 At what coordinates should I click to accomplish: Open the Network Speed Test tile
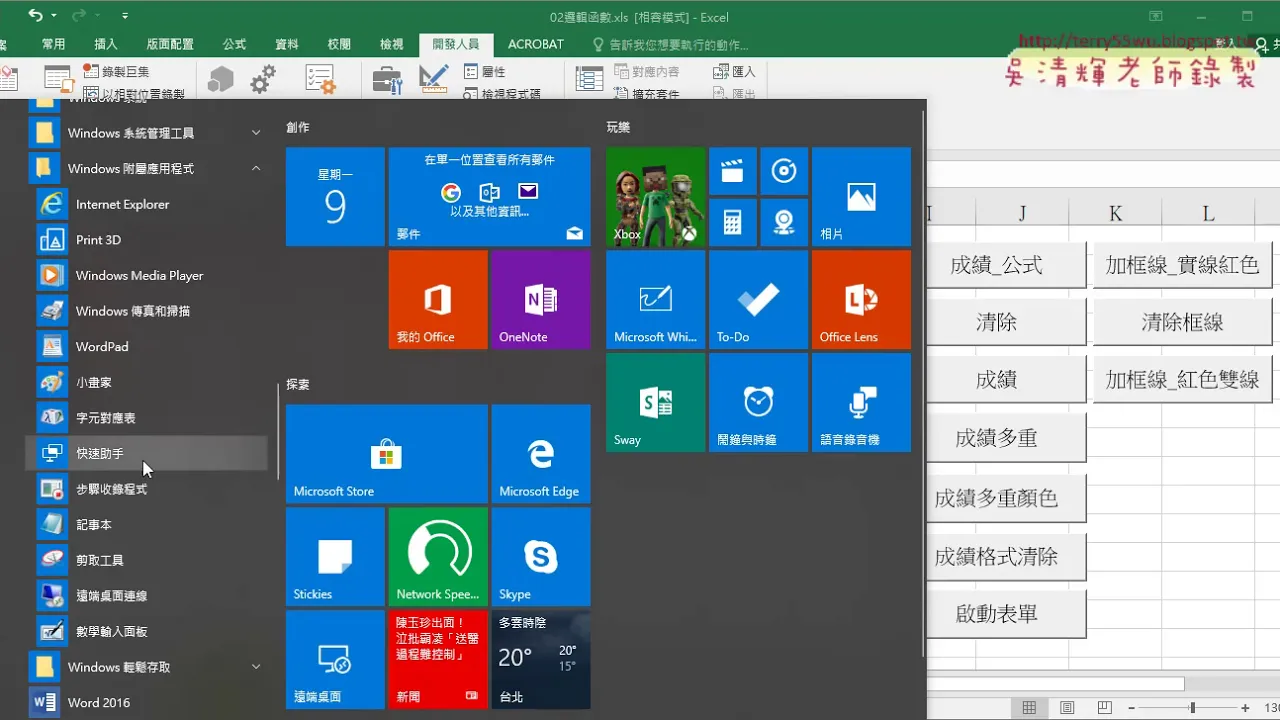coord(438,557)
